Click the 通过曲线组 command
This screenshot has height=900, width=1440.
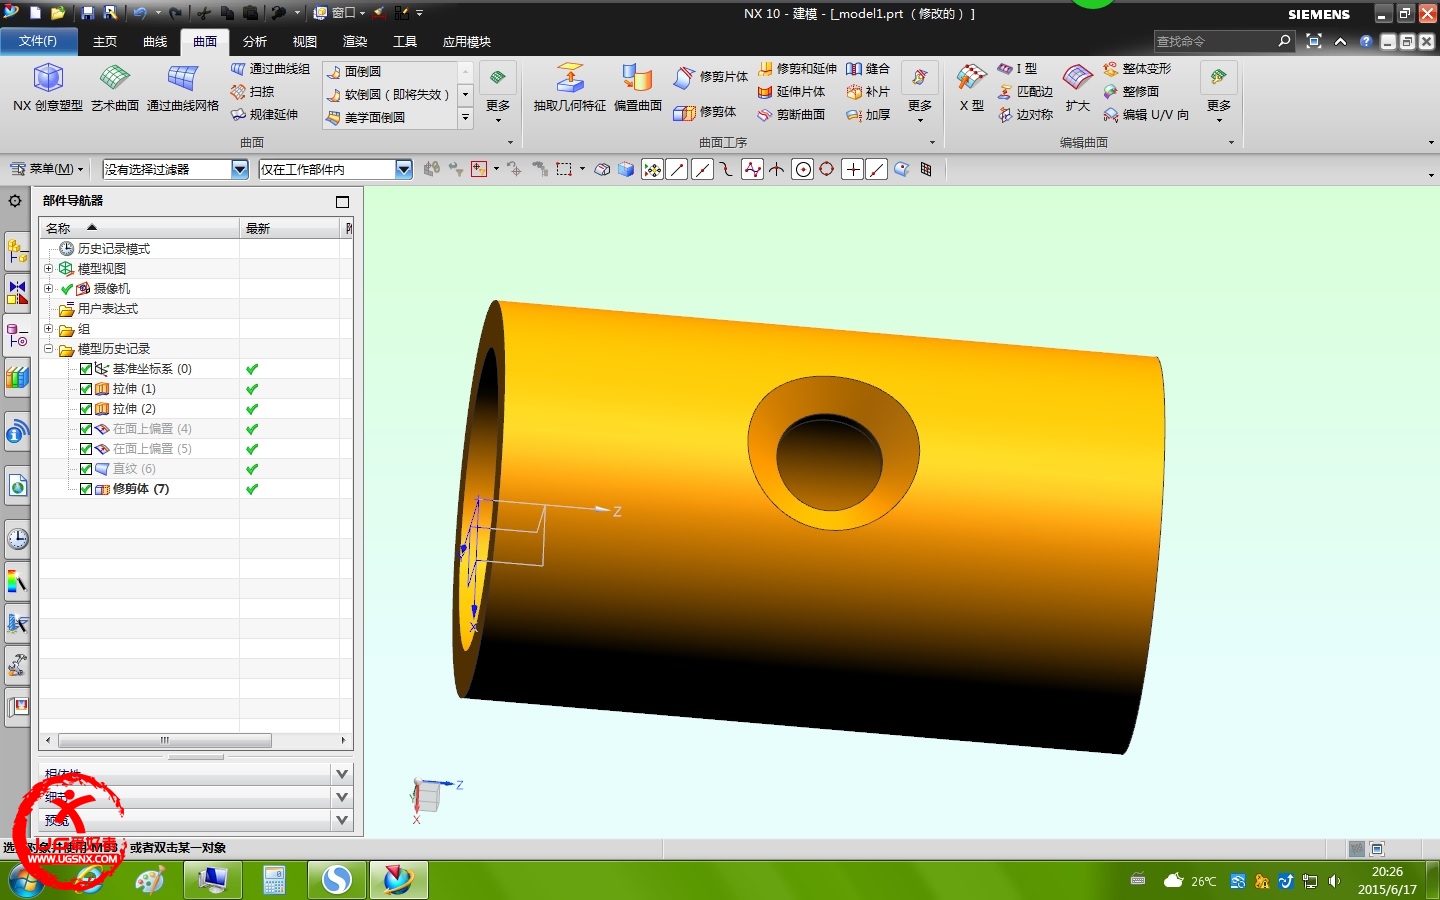[x=270, y=69]
